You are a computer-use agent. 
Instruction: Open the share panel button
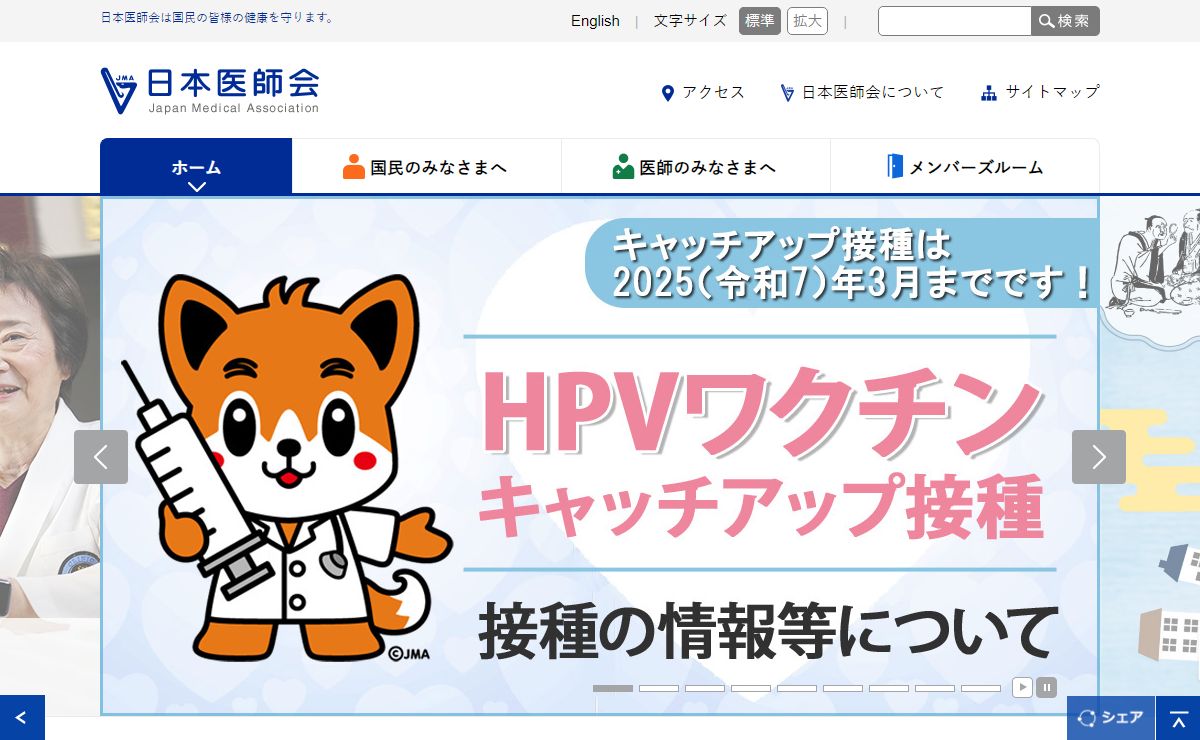(x=1110, y=717)
